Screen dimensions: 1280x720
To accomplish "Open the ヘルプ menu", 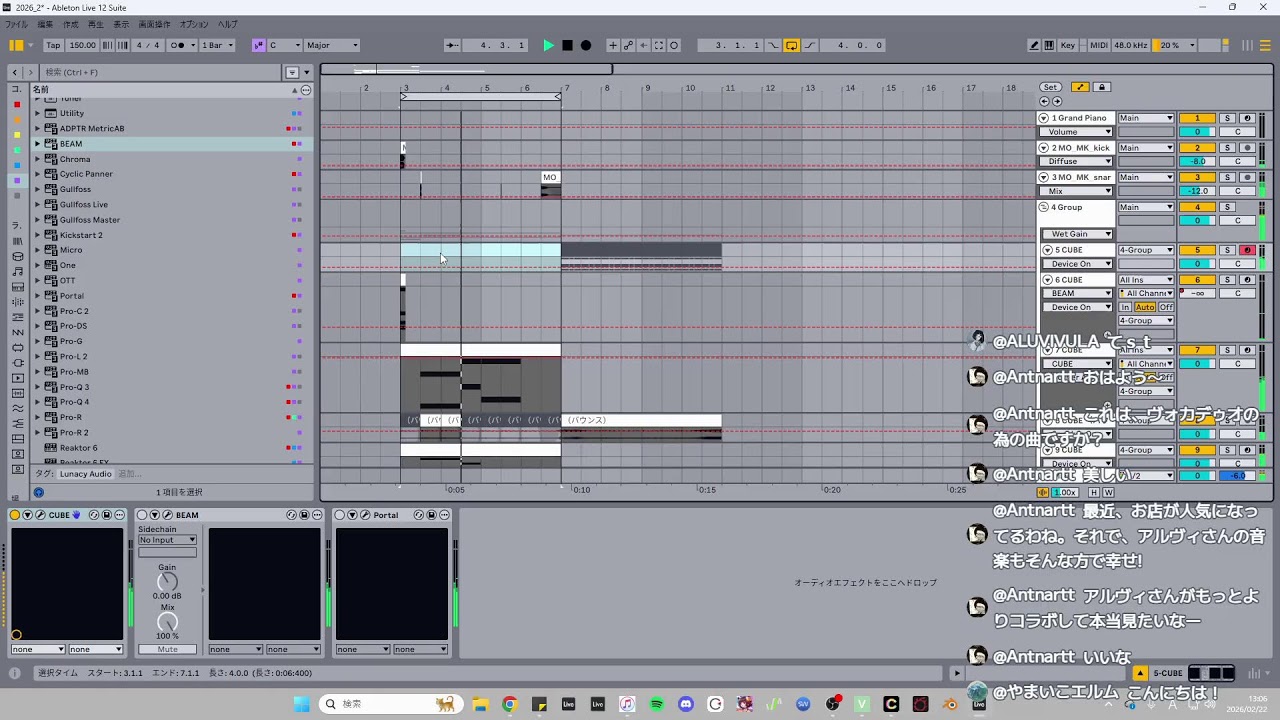I will click(228, 24).
